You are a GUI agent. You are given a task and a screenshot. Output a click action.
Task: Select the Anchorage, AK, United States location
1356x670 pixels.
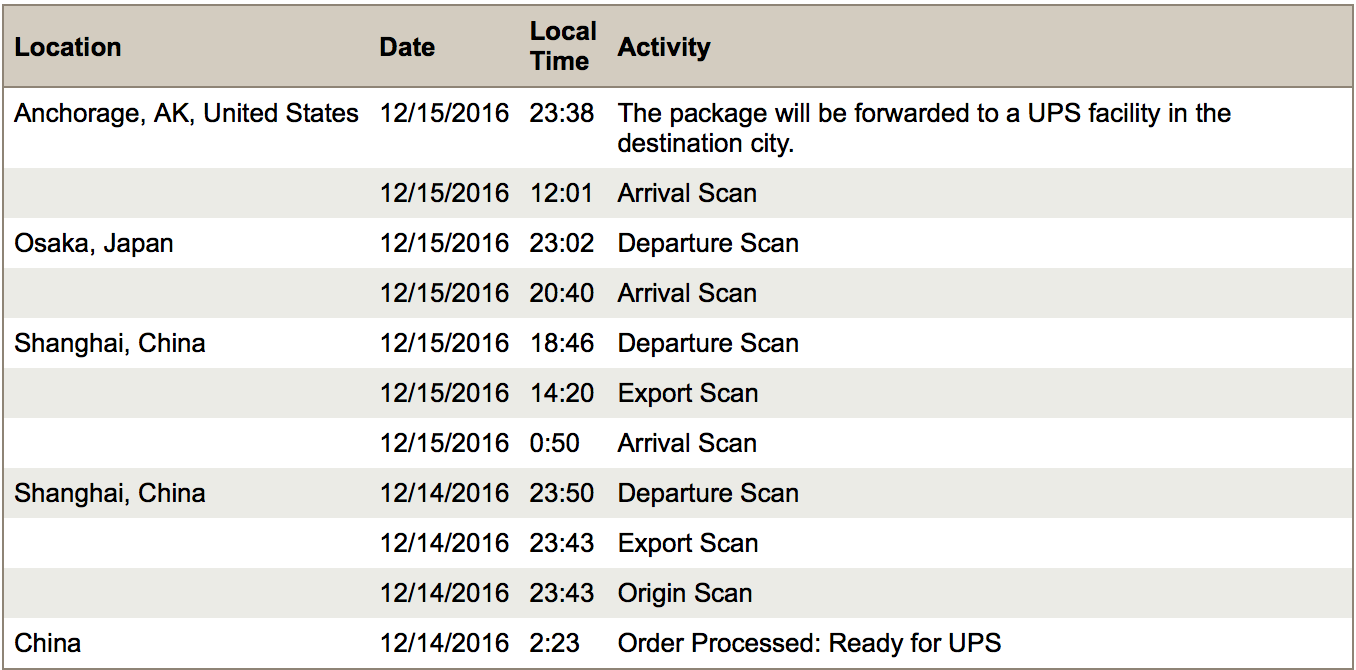(186, 114)
